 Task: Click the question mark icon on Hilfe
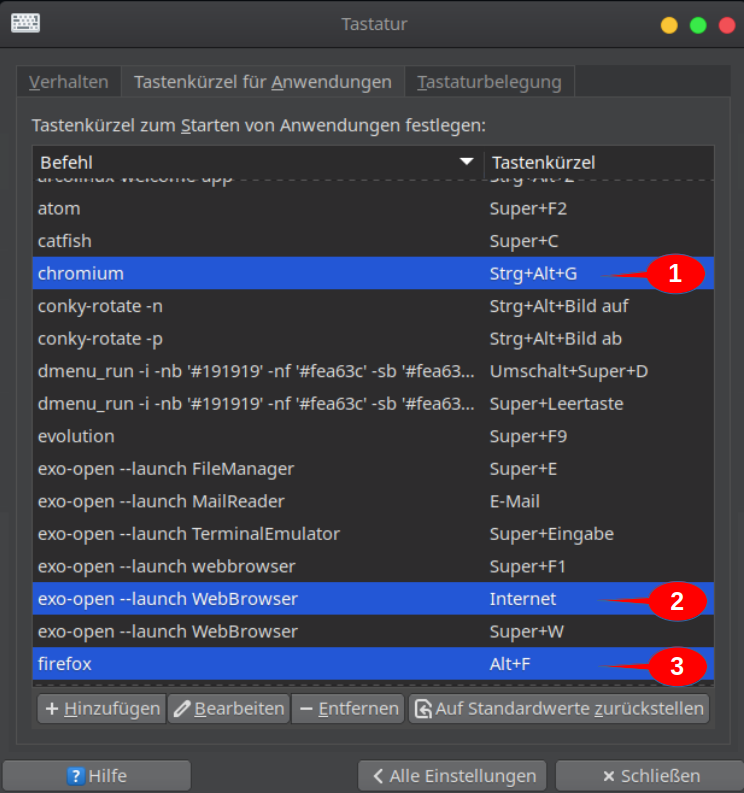(76, 776)
